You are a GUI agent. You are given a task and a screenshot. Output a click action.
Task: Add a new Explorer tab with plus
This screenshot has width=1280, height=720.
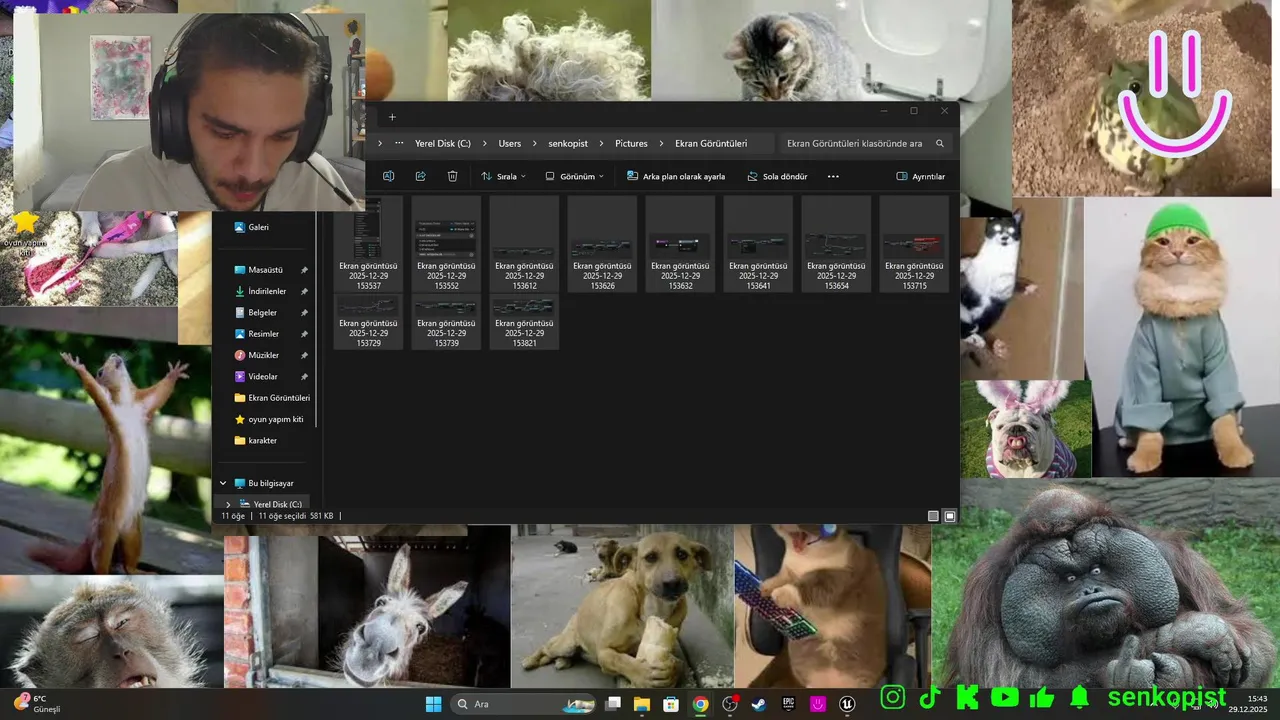[x=392, y=117]
